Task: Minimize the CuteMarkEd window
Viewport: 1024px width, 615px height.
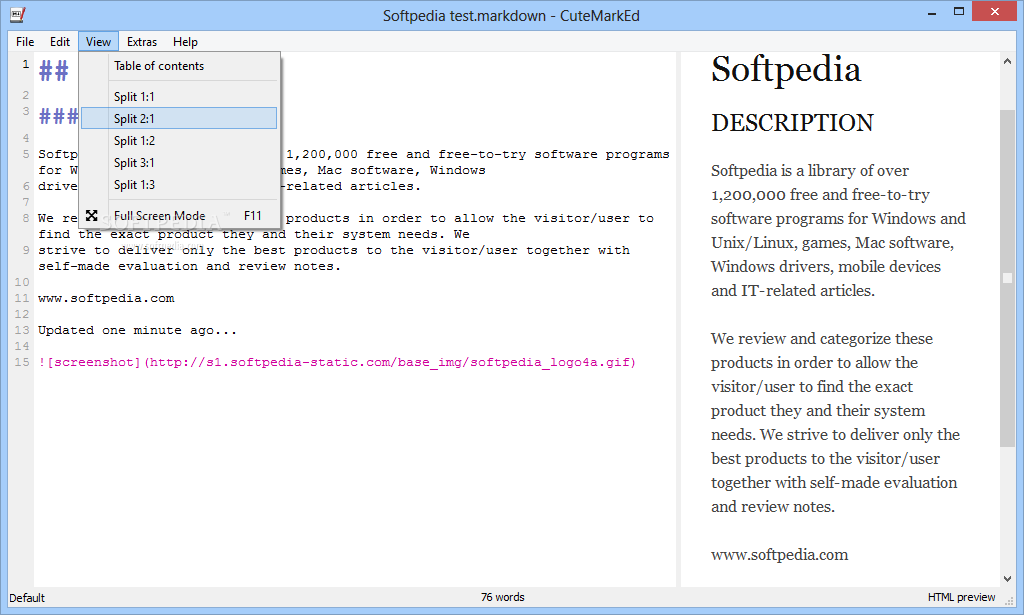Action: pos(932,12)
